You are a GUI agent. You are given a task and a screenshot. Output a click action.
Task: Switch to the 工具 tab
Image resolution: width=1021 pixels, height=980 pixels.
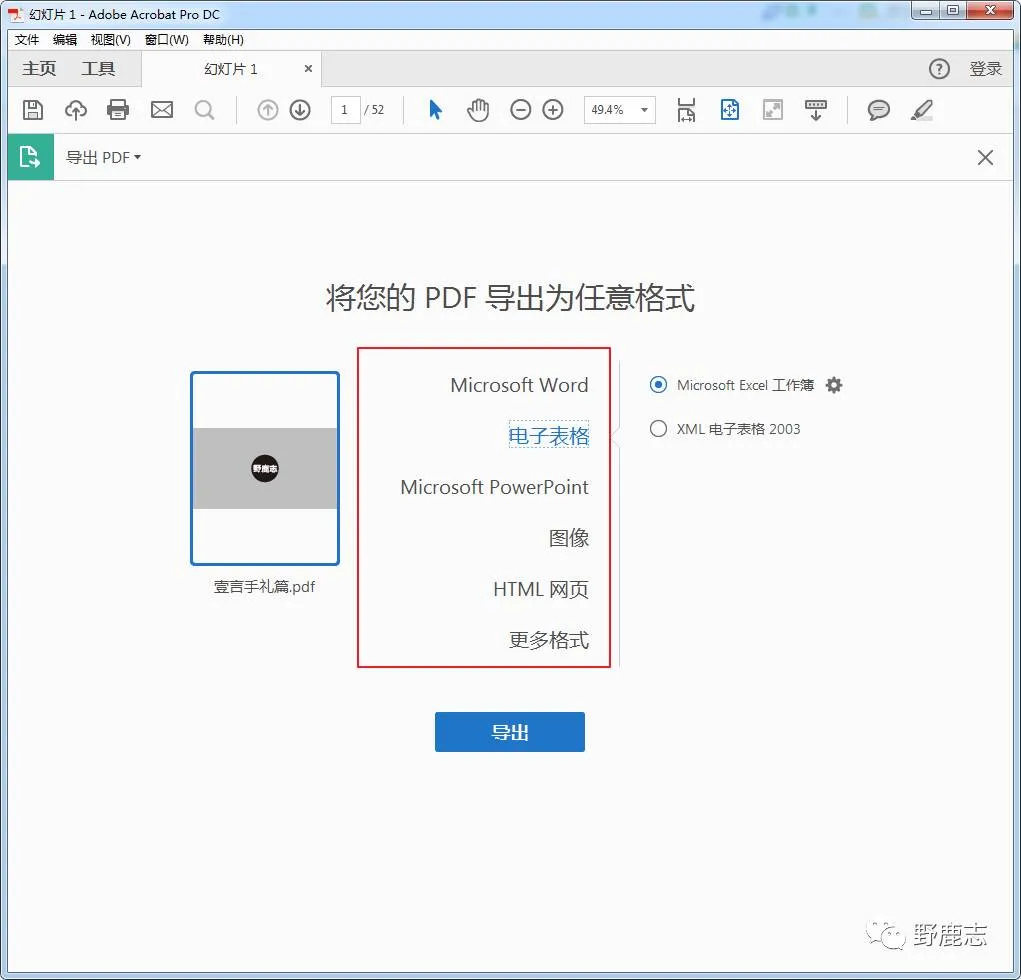tap(98, 68)
